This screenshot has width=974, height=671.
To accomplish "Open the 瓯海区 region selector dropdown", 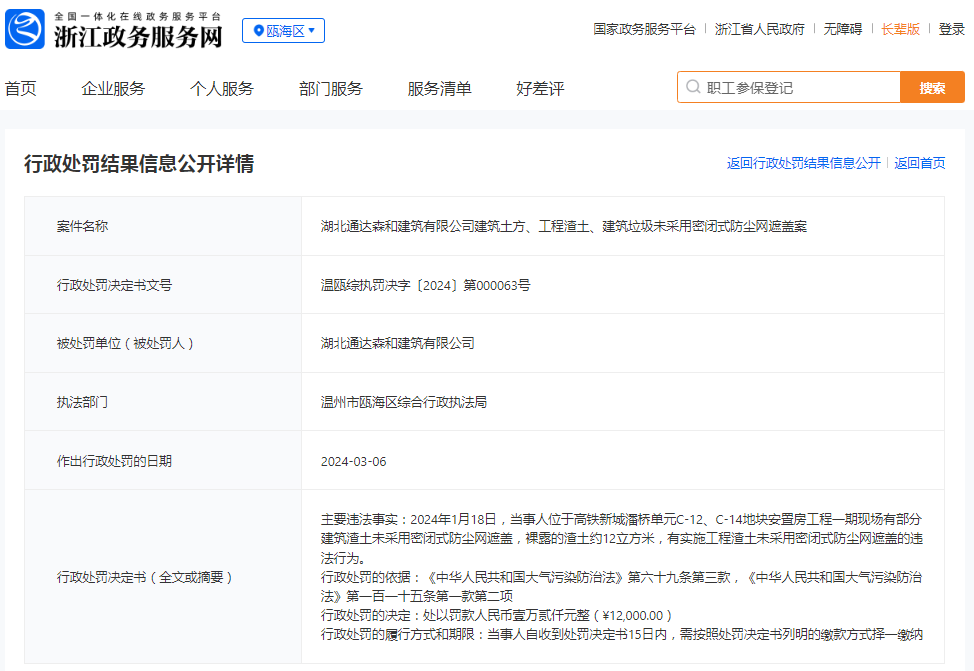I will tap(283, 30).
